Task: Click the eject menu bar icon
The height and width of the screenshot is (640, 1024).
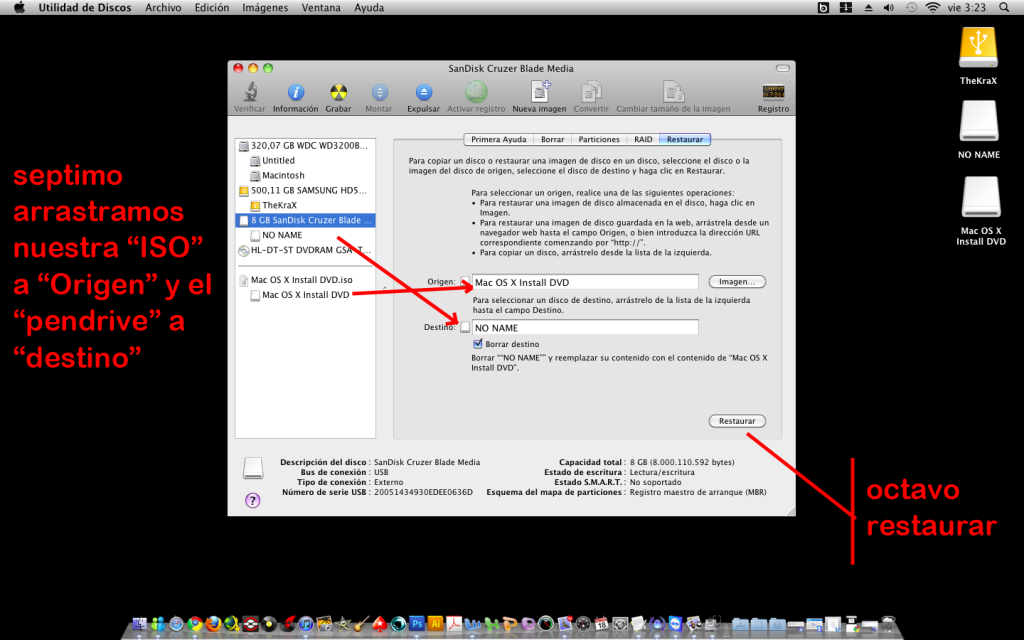Action: click(868, 8)
